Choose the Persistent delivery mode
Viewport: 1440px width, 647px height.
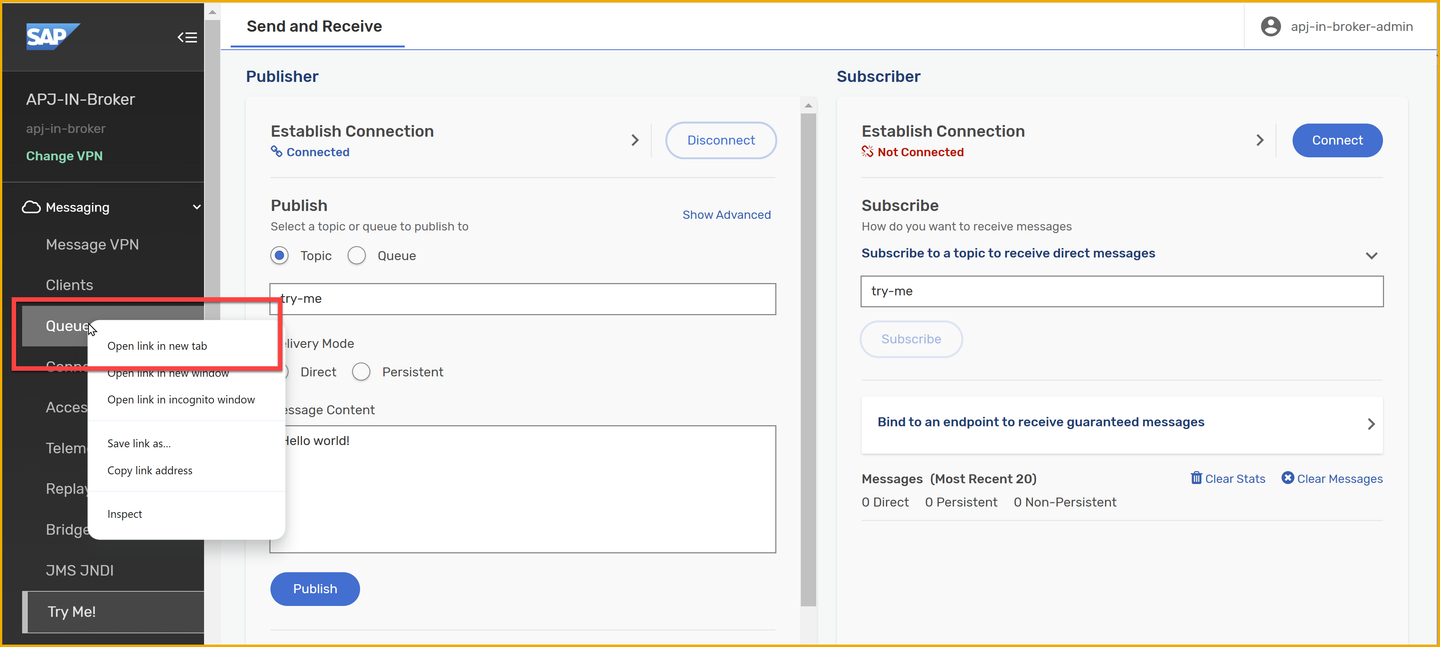click(x=361, y=372)
